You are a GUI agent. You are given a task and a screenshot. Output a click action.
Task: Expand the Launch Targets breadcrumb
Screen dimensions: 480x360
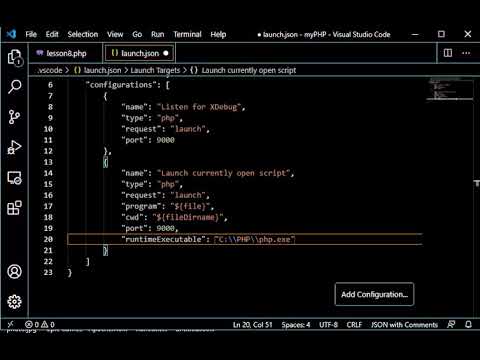155,70
